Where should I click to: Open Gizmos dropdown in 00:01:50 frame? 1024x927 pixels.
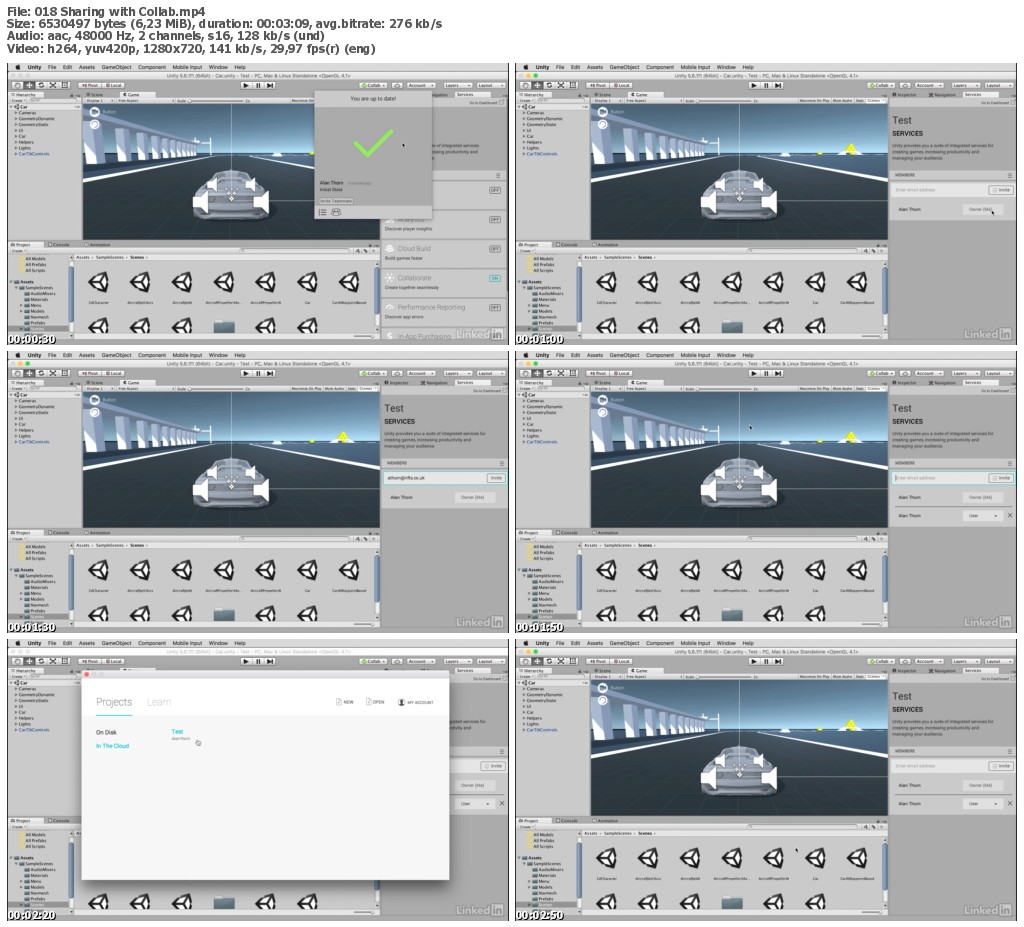[874, 389]
